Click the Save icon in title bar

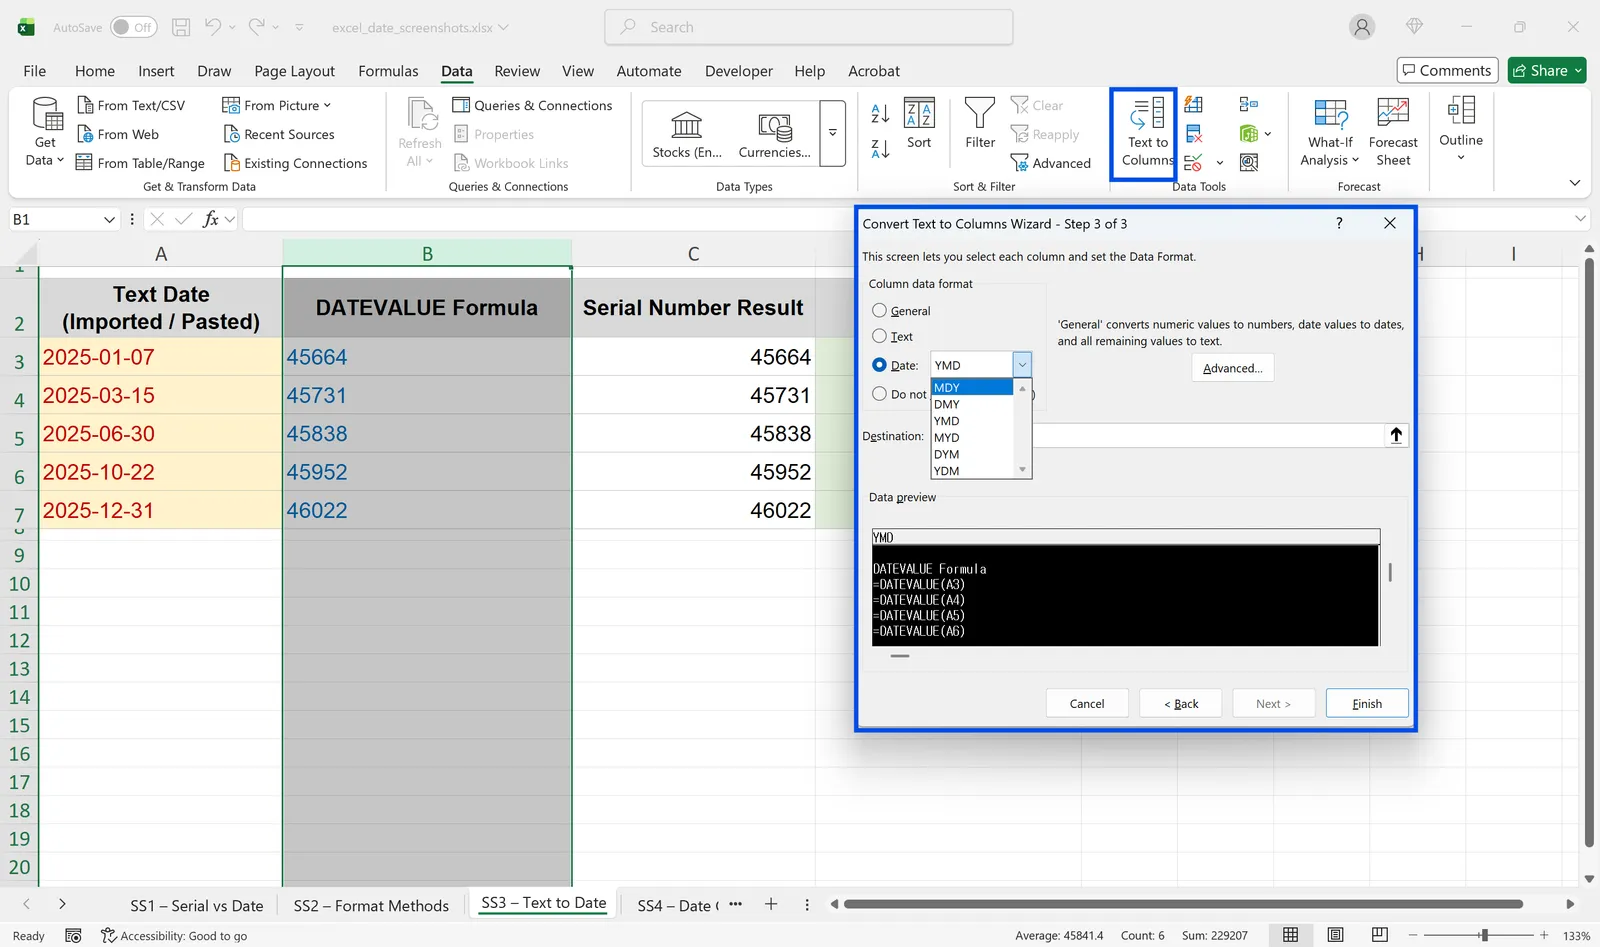181,27
